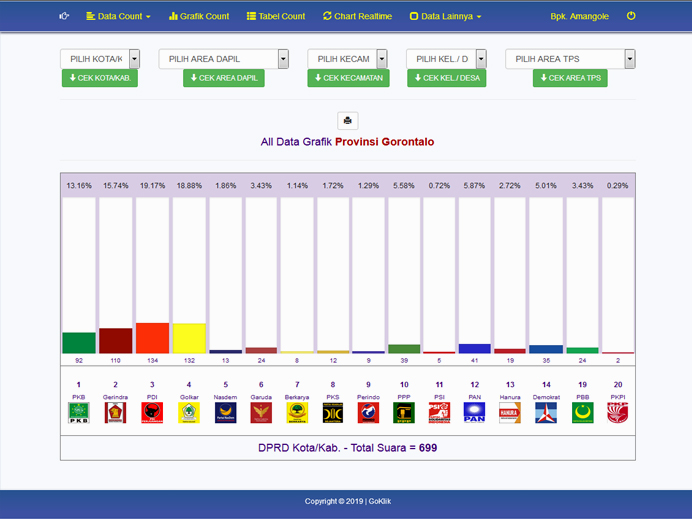Expand the PILIH AREA DAPIL dropdown
This screenshot has height=519, width=692.
click(x=223, y=59)
